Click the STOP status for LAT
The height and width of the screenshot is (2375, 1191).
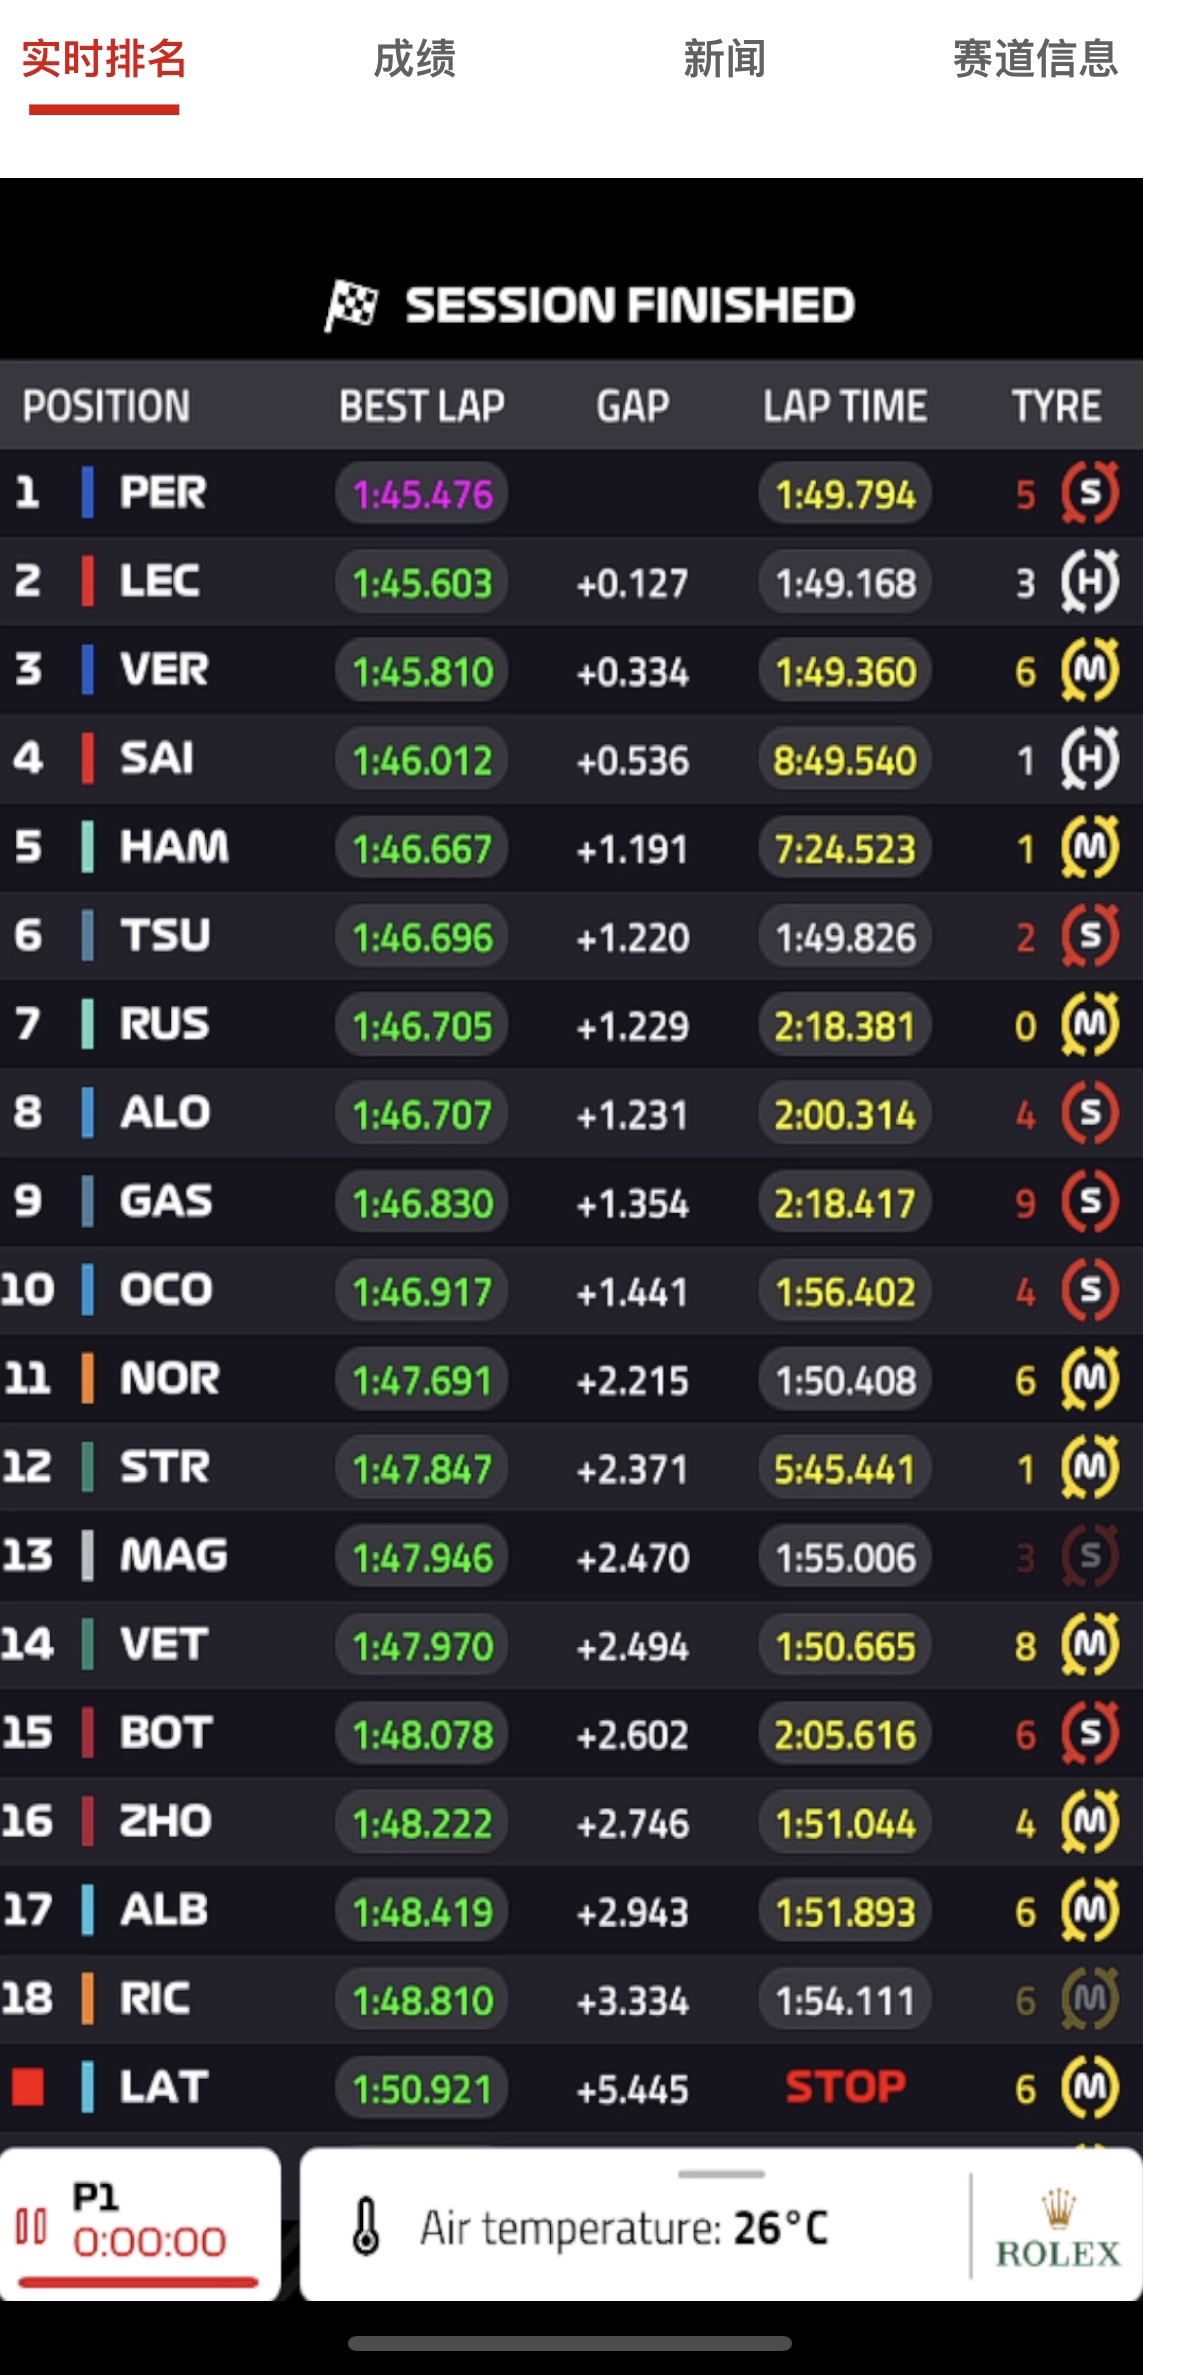tap(845, 2087)
